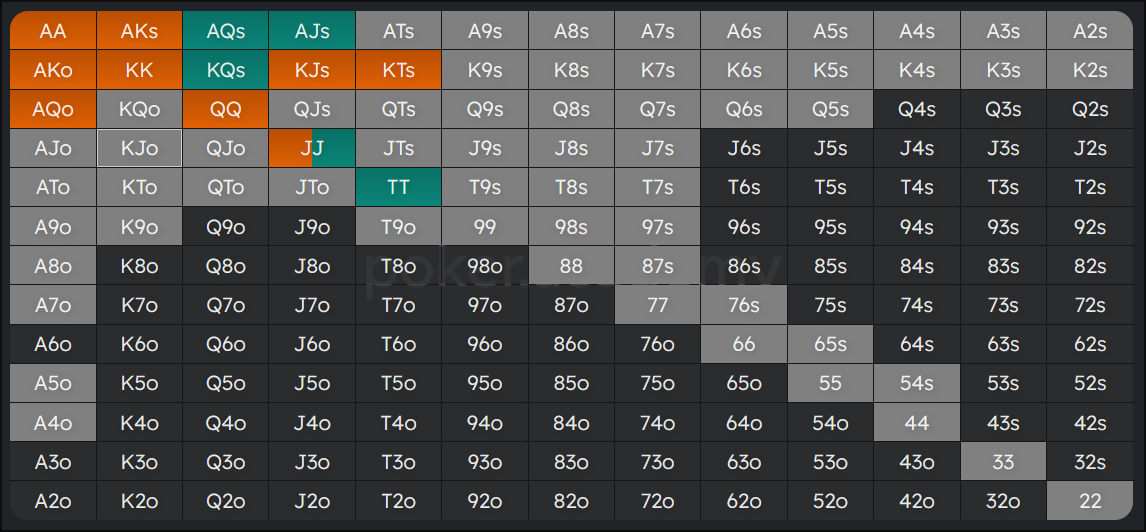This screenshot has width=1146, height=532.
Task: Click the gray 76s cell
Action: coord(744,305)
